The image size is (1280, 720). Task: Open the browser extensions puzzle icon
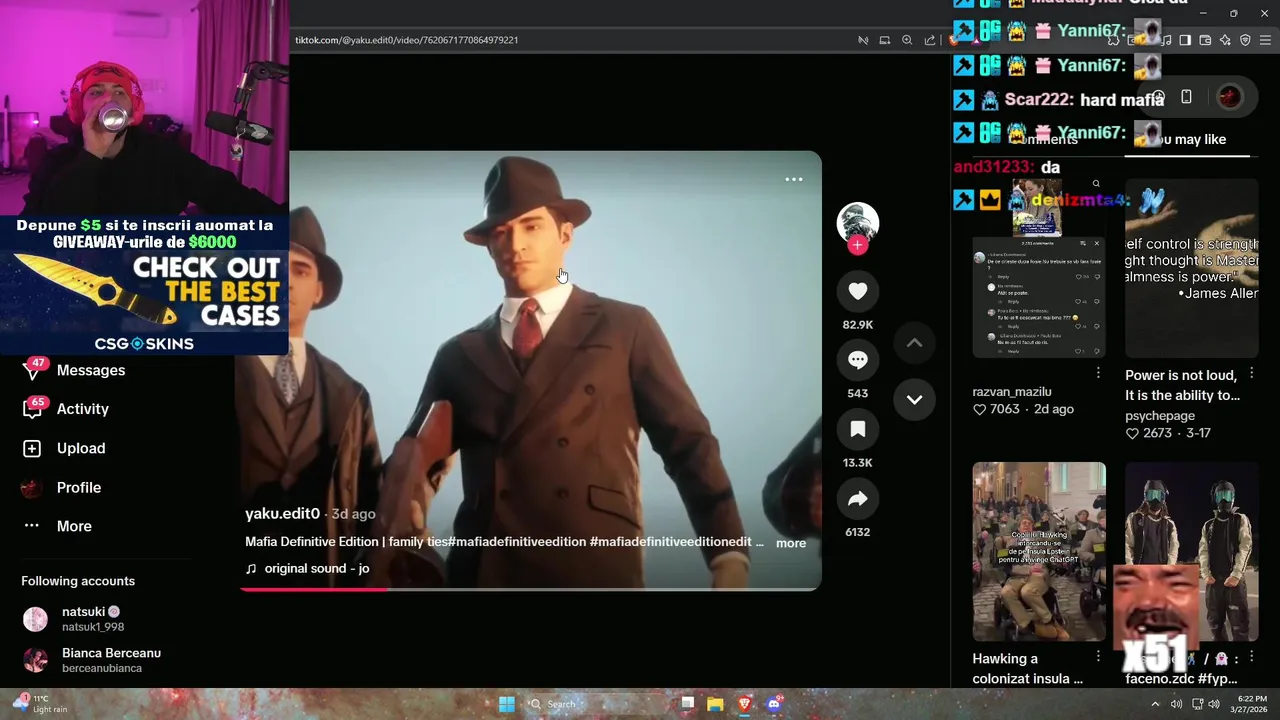1113,40
